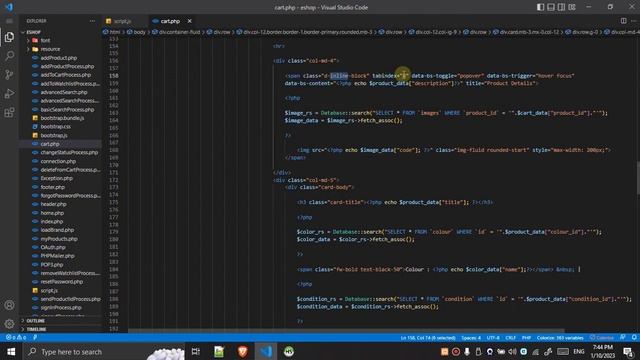Open signInProcess.php file

click(61, 307)
